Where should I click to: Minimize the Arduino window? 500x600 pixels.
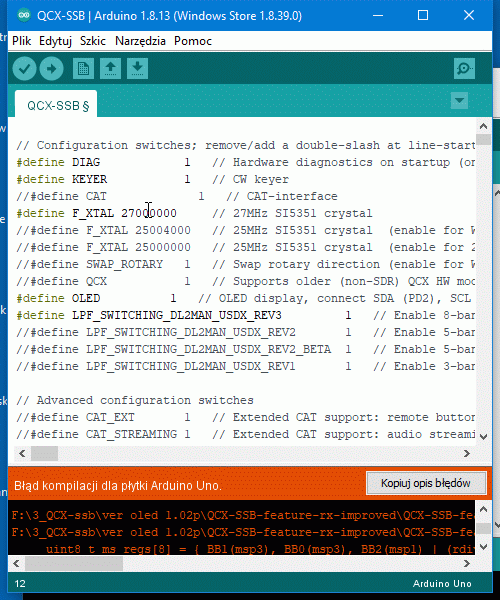pyautogui.click(x=378, y=15)
